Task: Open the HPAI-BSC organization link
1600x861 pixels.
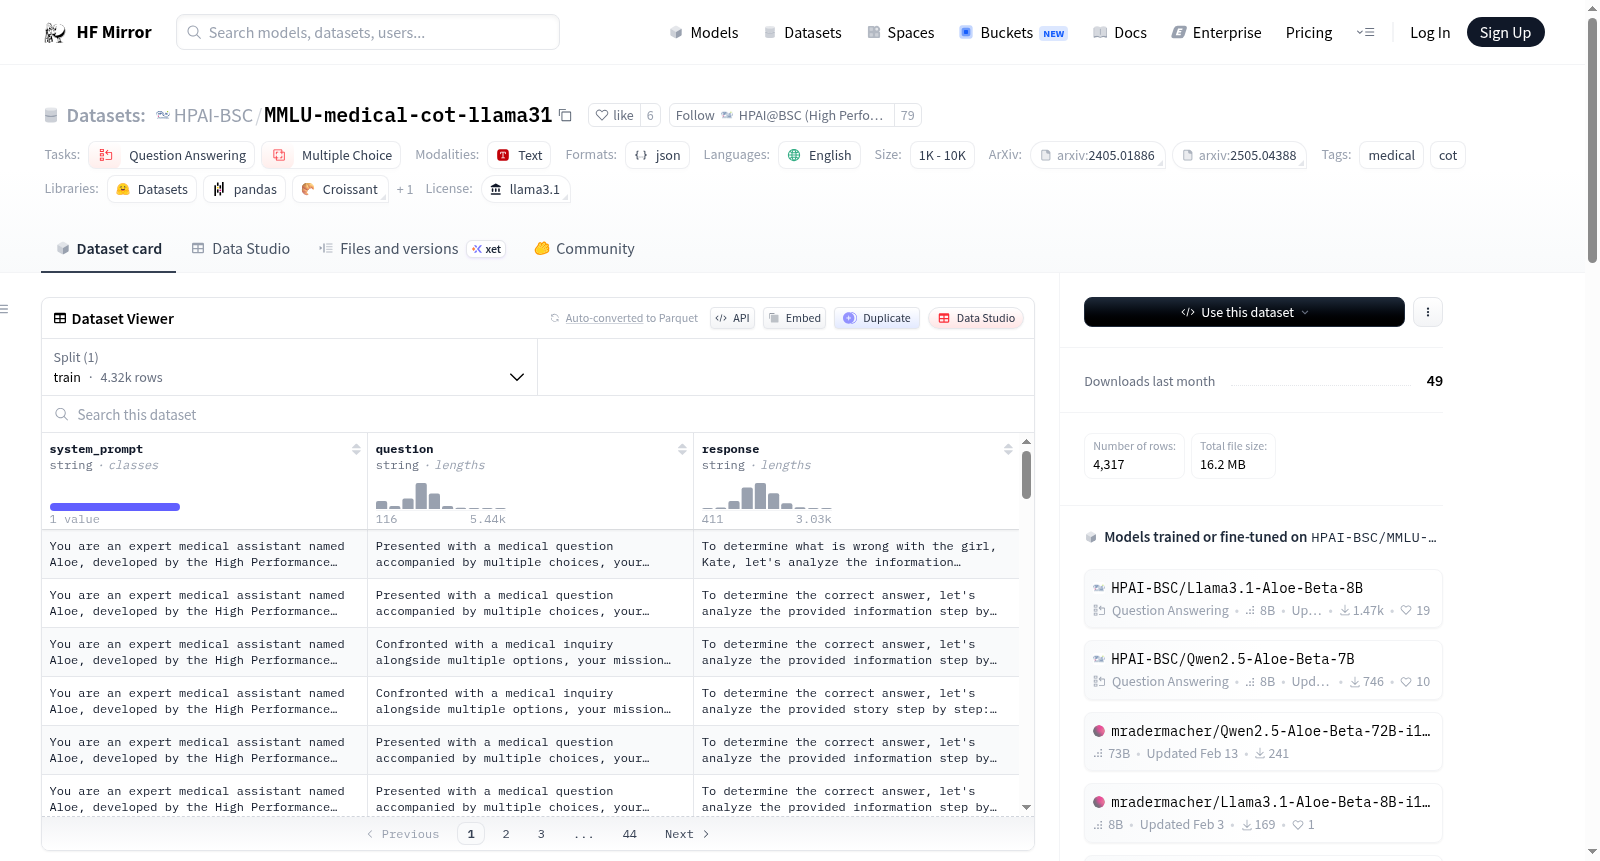Action: click(x=213, y=115)
